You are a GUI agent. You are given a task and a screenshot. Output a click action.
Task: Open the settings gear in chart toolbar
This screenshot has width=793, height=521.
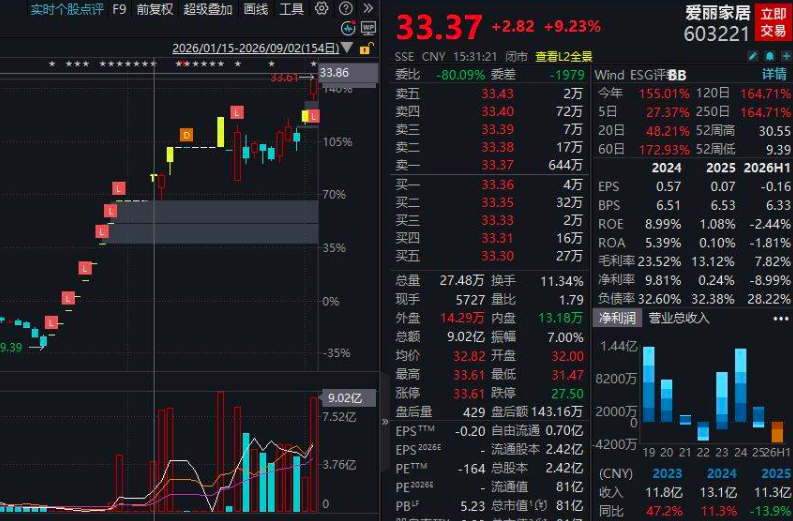[321, 9]
